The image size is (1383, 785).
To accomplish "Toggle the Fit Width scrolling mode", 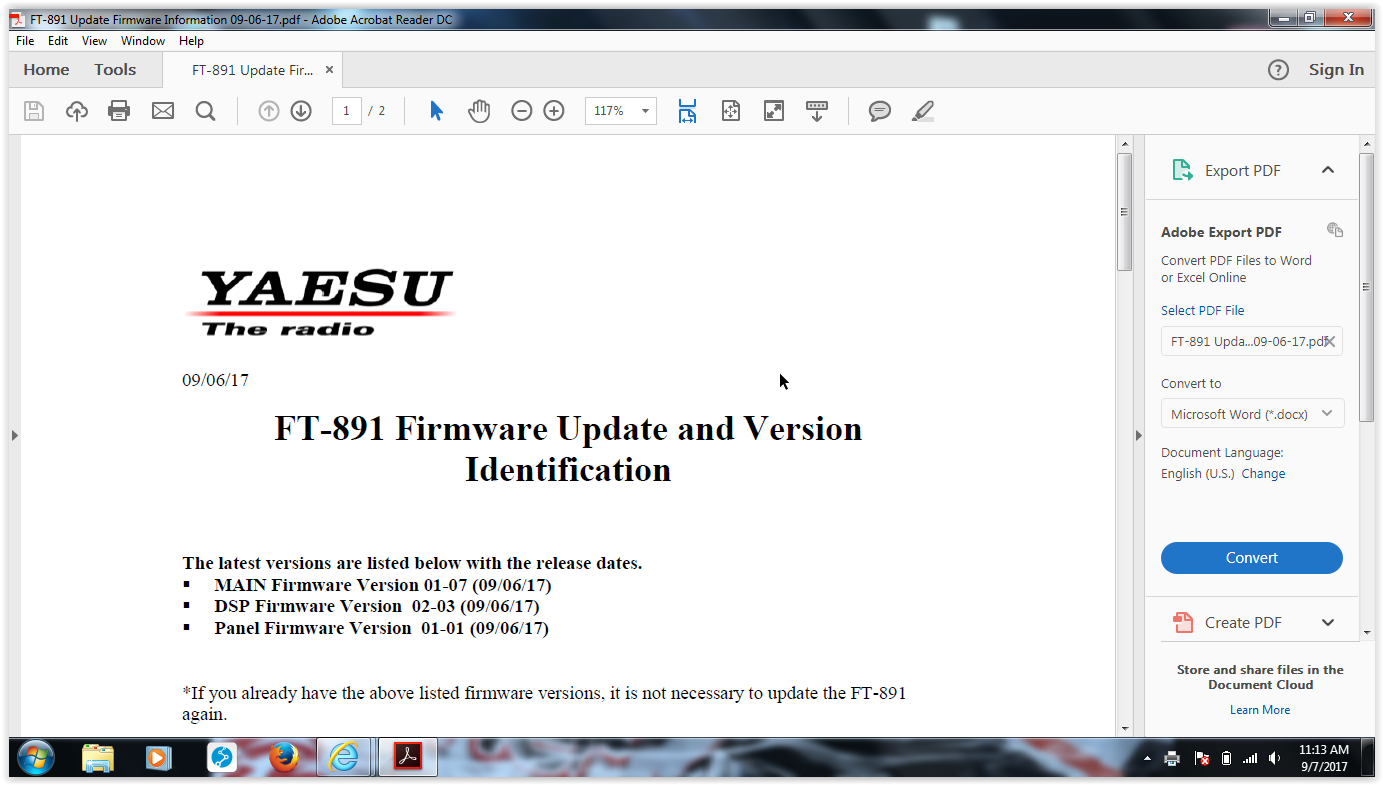I will (687, 111).
